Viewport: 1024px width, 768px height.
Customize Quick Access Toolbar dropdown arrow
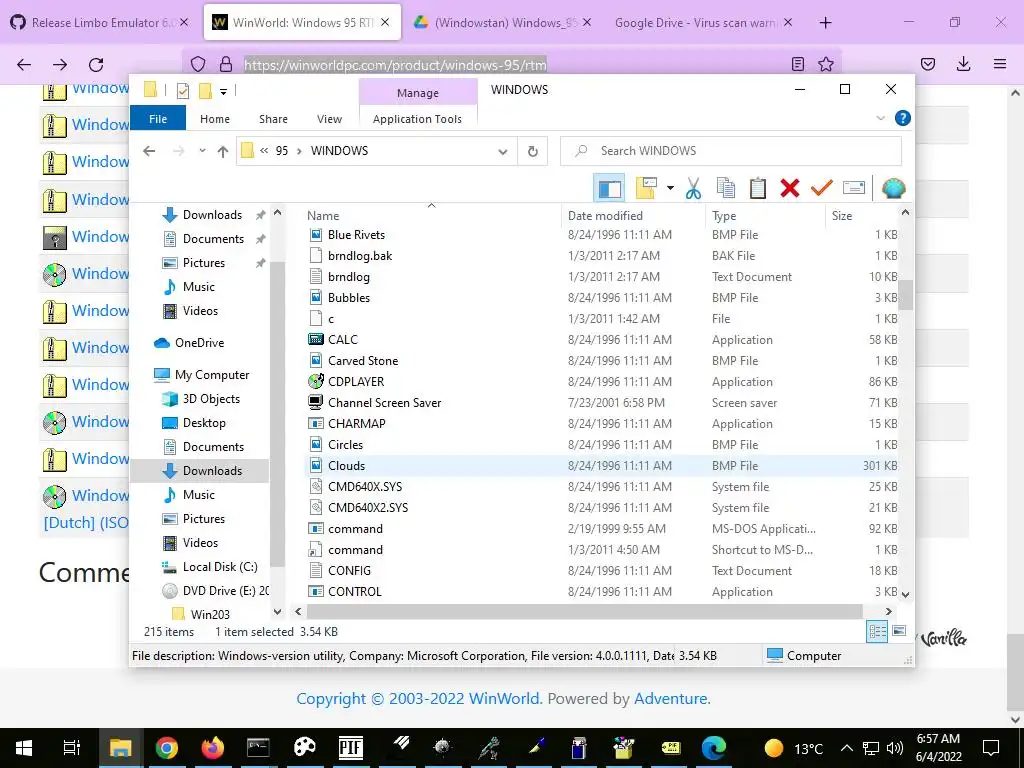coord(223,91)
